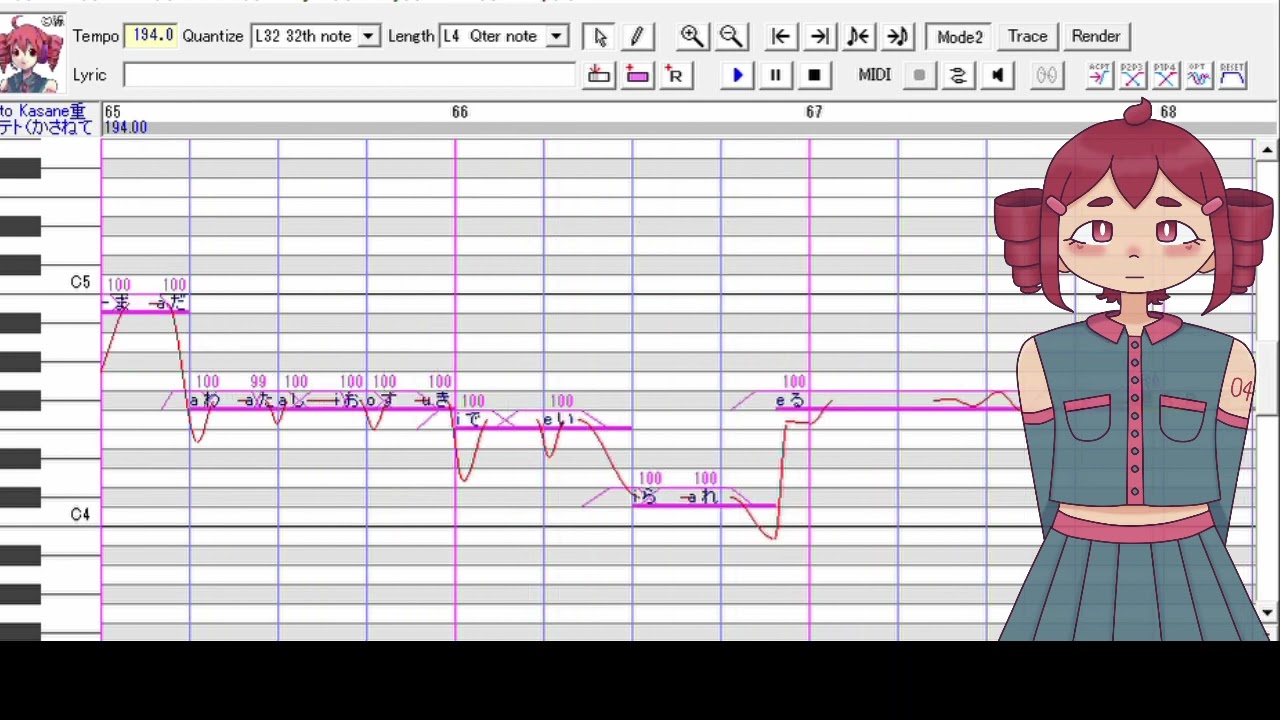Click the greyed MIDI record button
Viewport: 1280px width, 720px height.
(x=919, y=75)
